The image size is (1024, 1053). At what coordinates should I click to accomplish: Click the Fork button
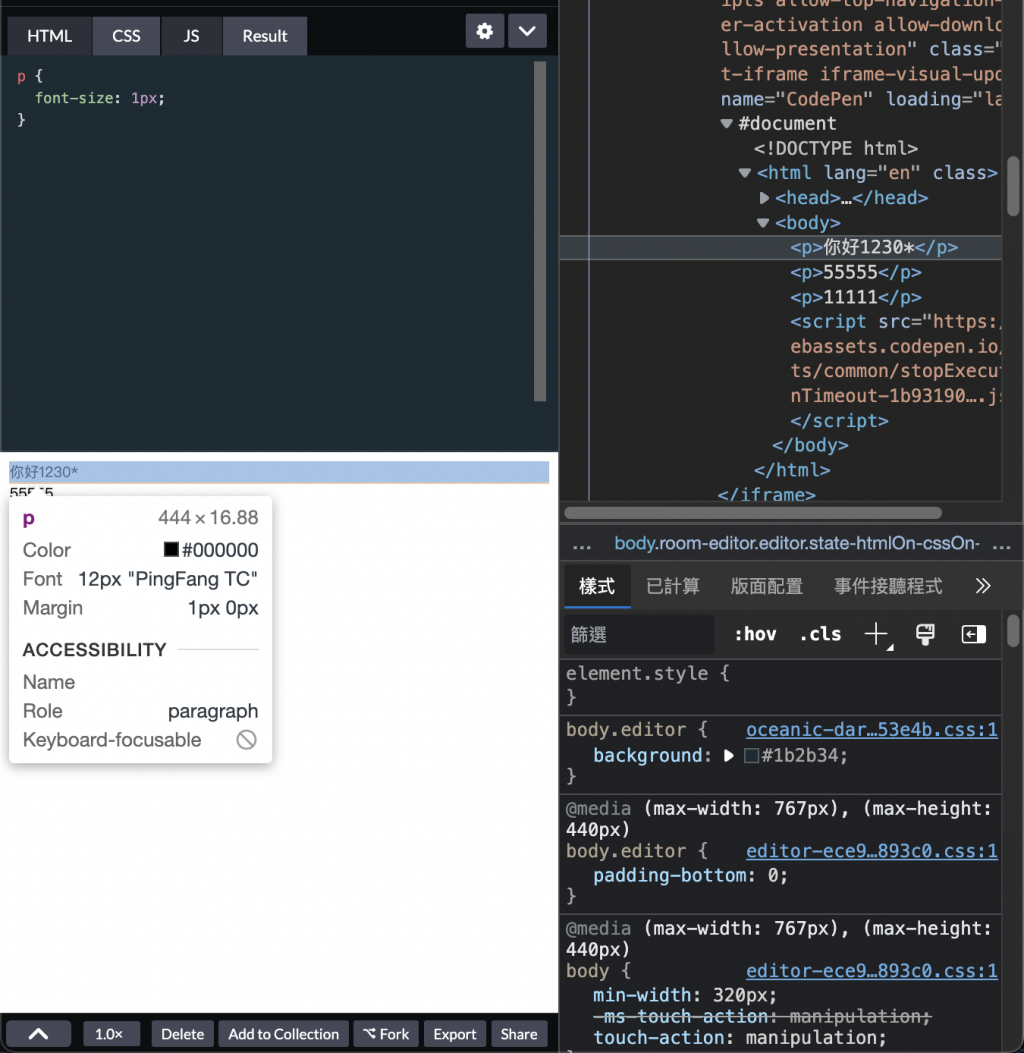[x=386, y=1034]
